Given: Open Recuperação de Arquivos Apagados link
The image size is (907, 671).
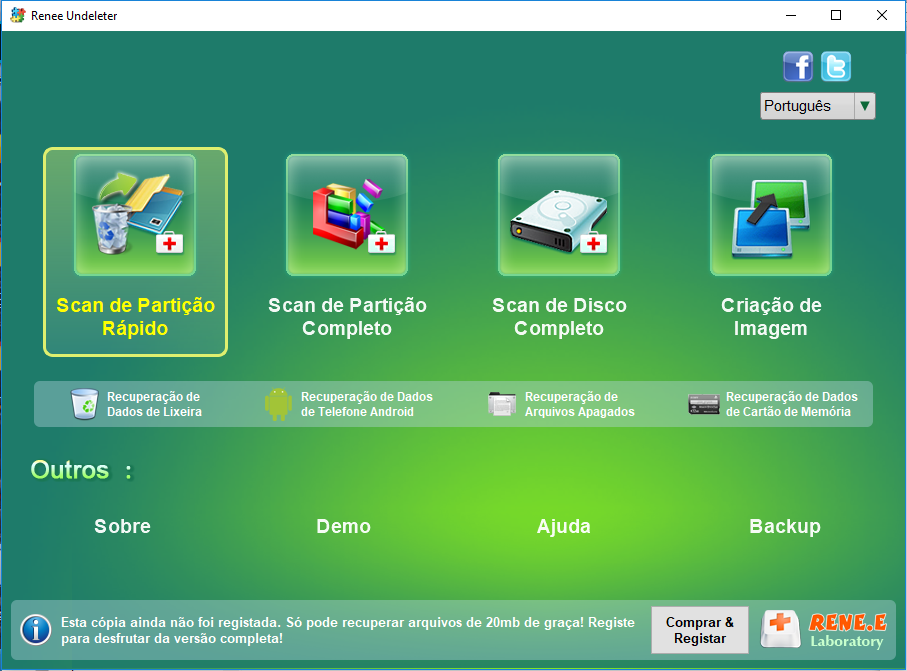Looking at the screenshot, I should tap(580, 404).
